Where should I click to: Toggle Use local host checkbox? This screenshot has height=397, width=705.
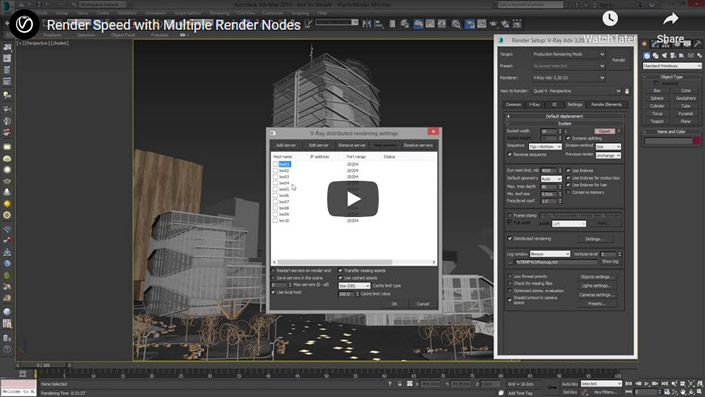point(273,292)
